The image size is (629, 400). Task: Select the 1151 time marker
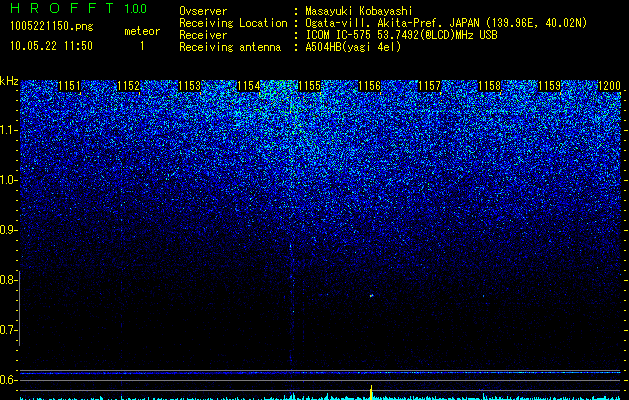(x=69, y=86)
